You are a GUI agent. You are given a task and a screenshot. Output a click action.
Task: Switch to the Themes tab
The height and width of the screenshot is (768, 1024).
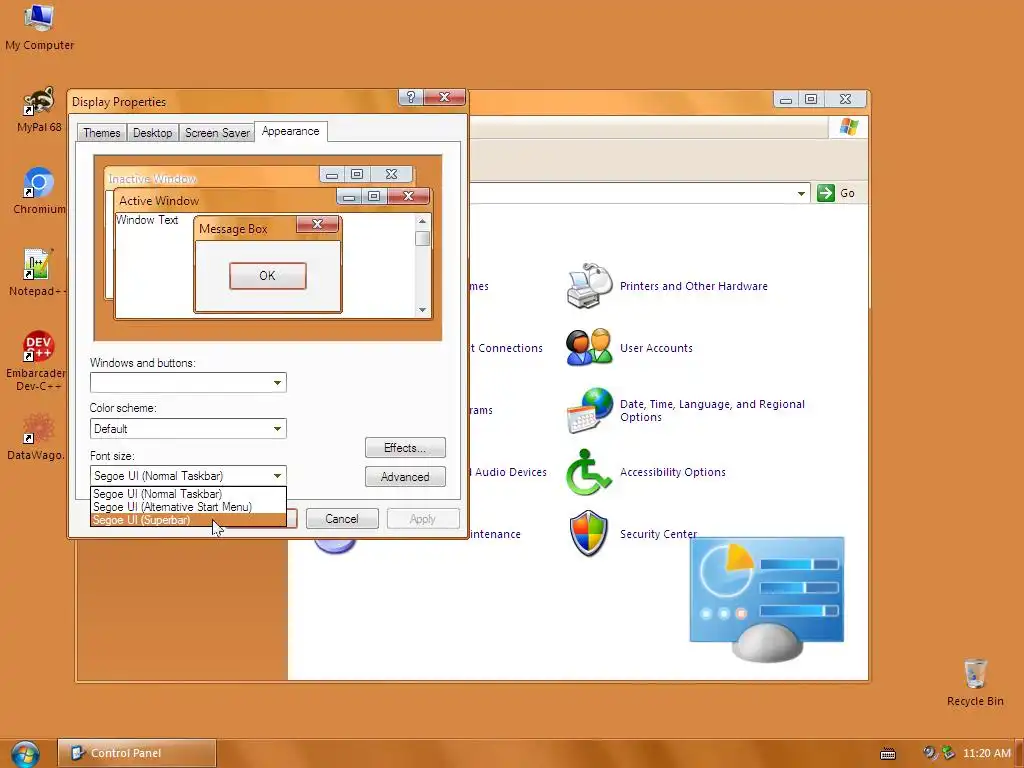(102, 133)
